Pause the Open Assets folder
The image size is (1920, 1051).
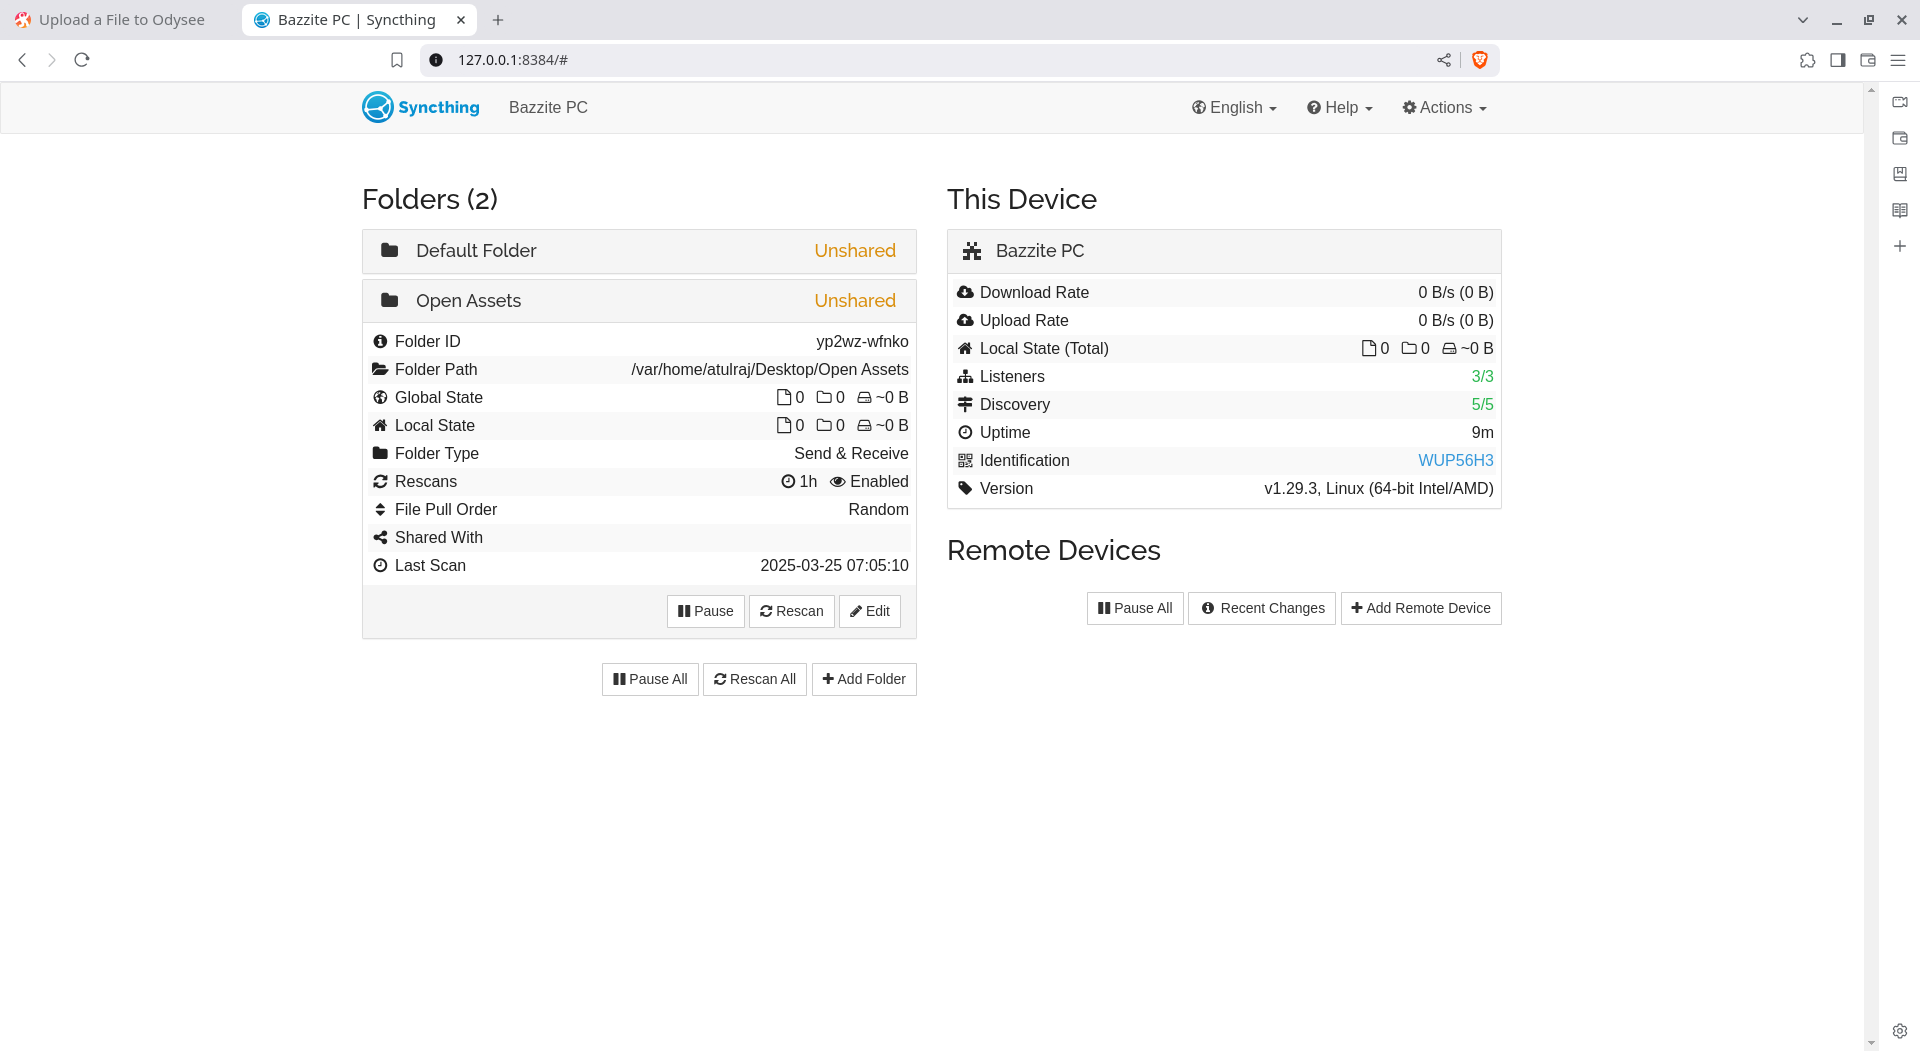point(706,611)
